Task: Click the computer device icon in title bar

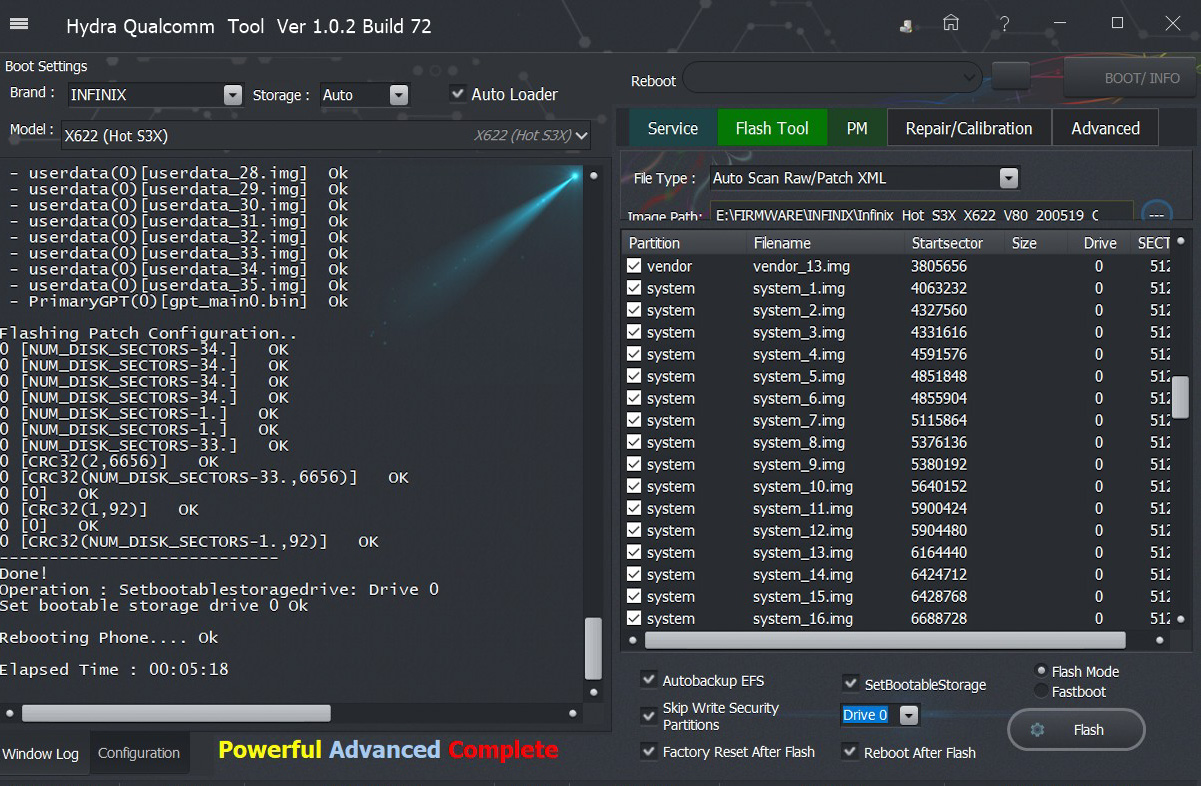Action: pos(906,26)
